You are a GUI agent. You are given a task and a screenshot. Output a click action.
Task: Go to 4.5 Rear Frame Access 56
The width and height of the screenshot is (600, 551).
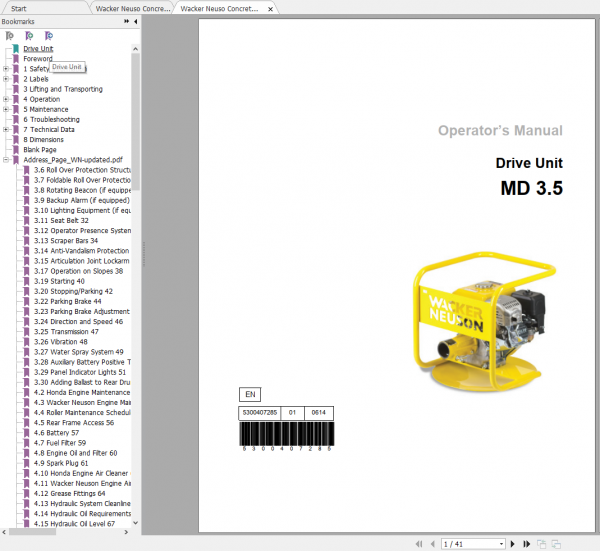(x=74, y=423)
